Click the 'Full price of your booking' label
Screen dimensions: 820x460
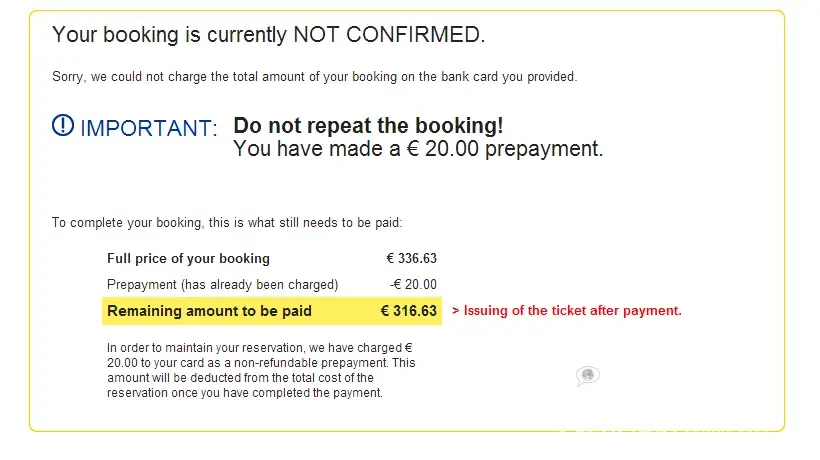click(x=188, y=259)
